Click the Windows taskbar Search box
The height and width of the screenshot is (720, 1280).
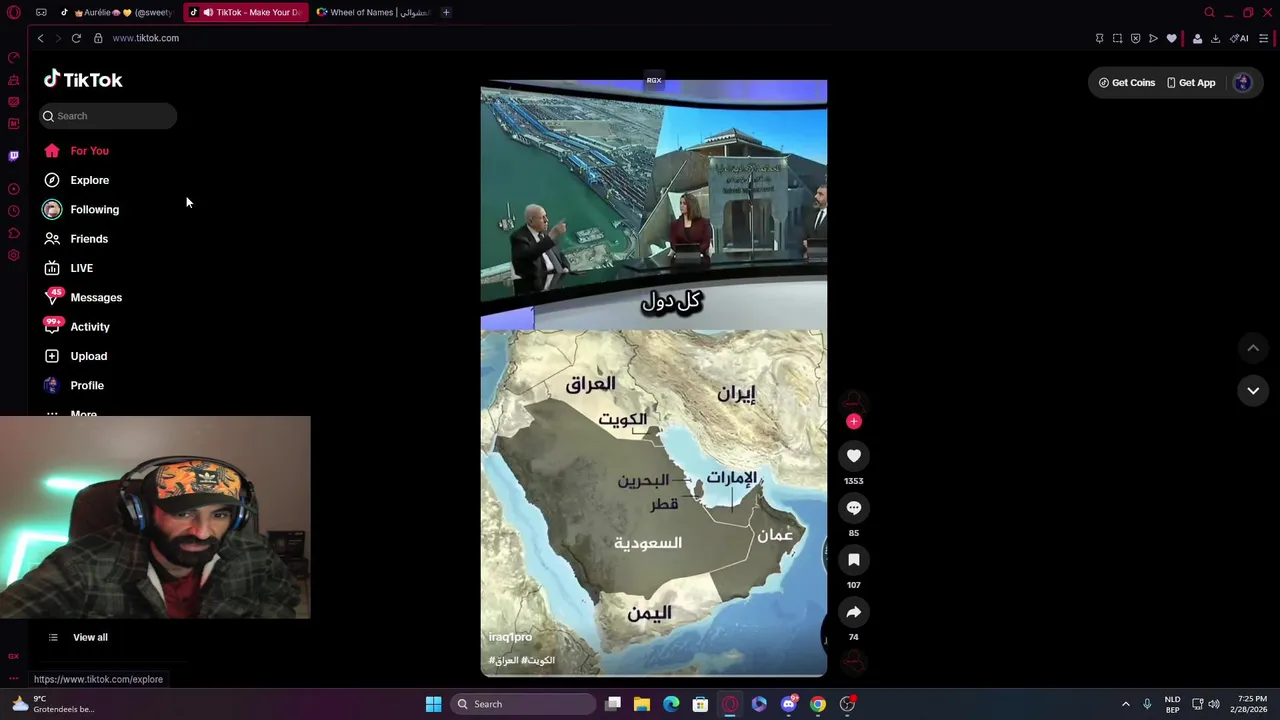tap(522, 704)
